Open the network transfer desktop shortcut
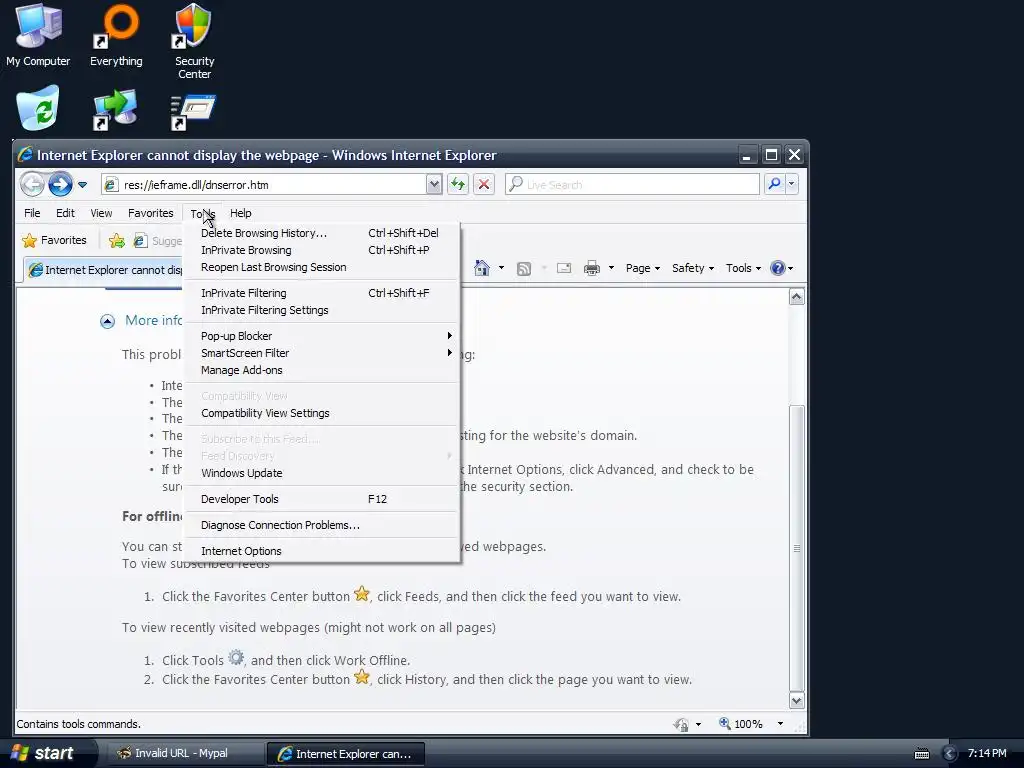 [x=115, y=109]
